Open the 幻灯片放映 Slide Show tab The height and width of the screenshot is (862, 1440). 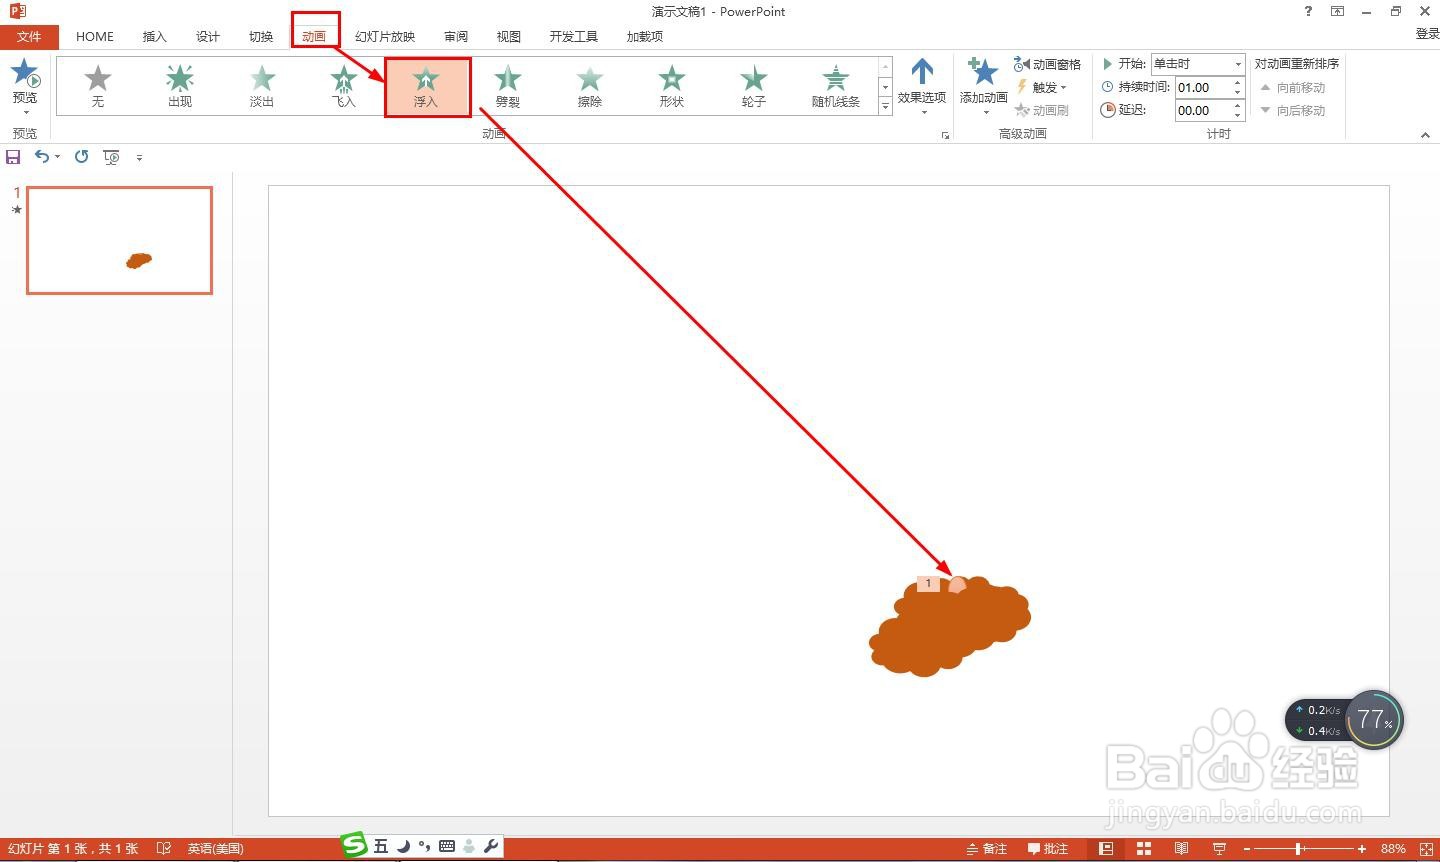[385, 37]
